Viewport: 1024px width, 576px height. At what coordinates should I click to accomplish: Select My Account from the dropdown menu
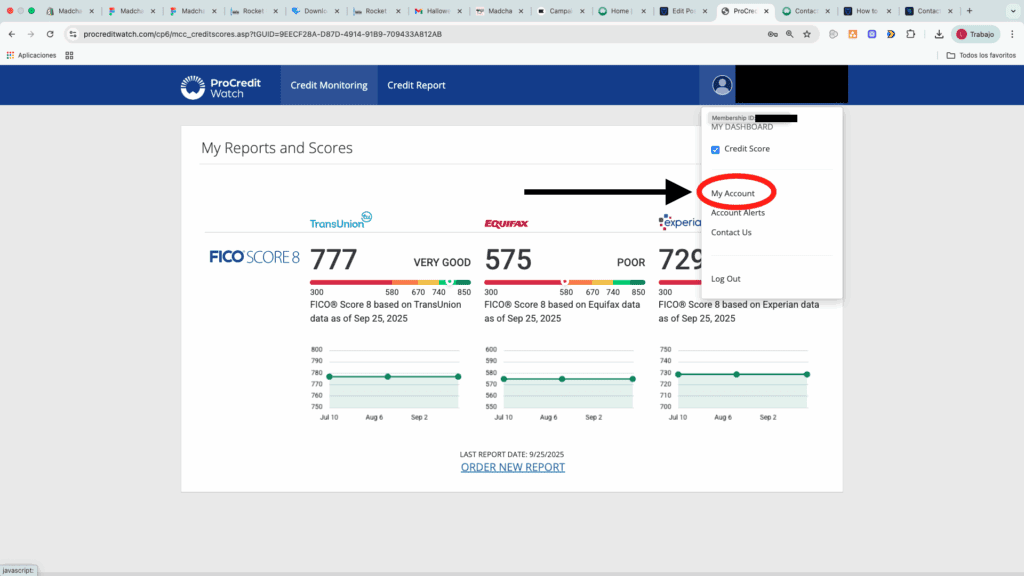(x=732, y=193)
